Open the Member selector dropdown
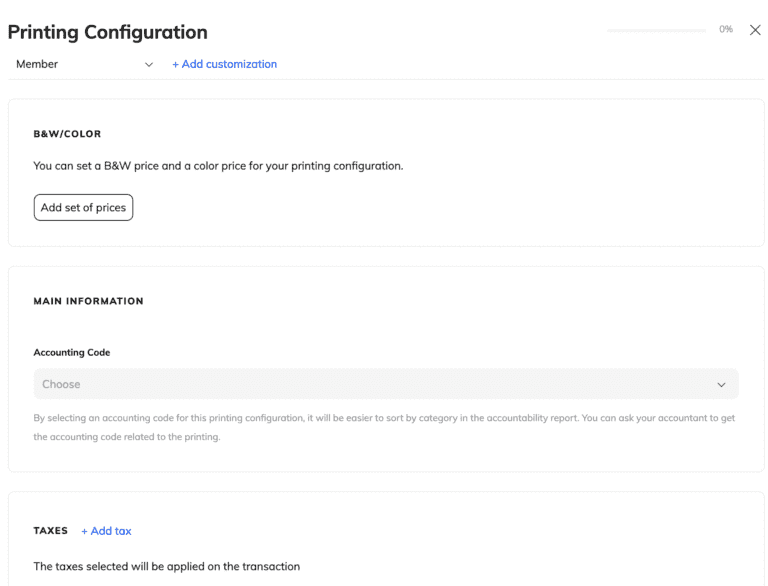The height and width of the screenshot is (586, 768). [85, 64]
